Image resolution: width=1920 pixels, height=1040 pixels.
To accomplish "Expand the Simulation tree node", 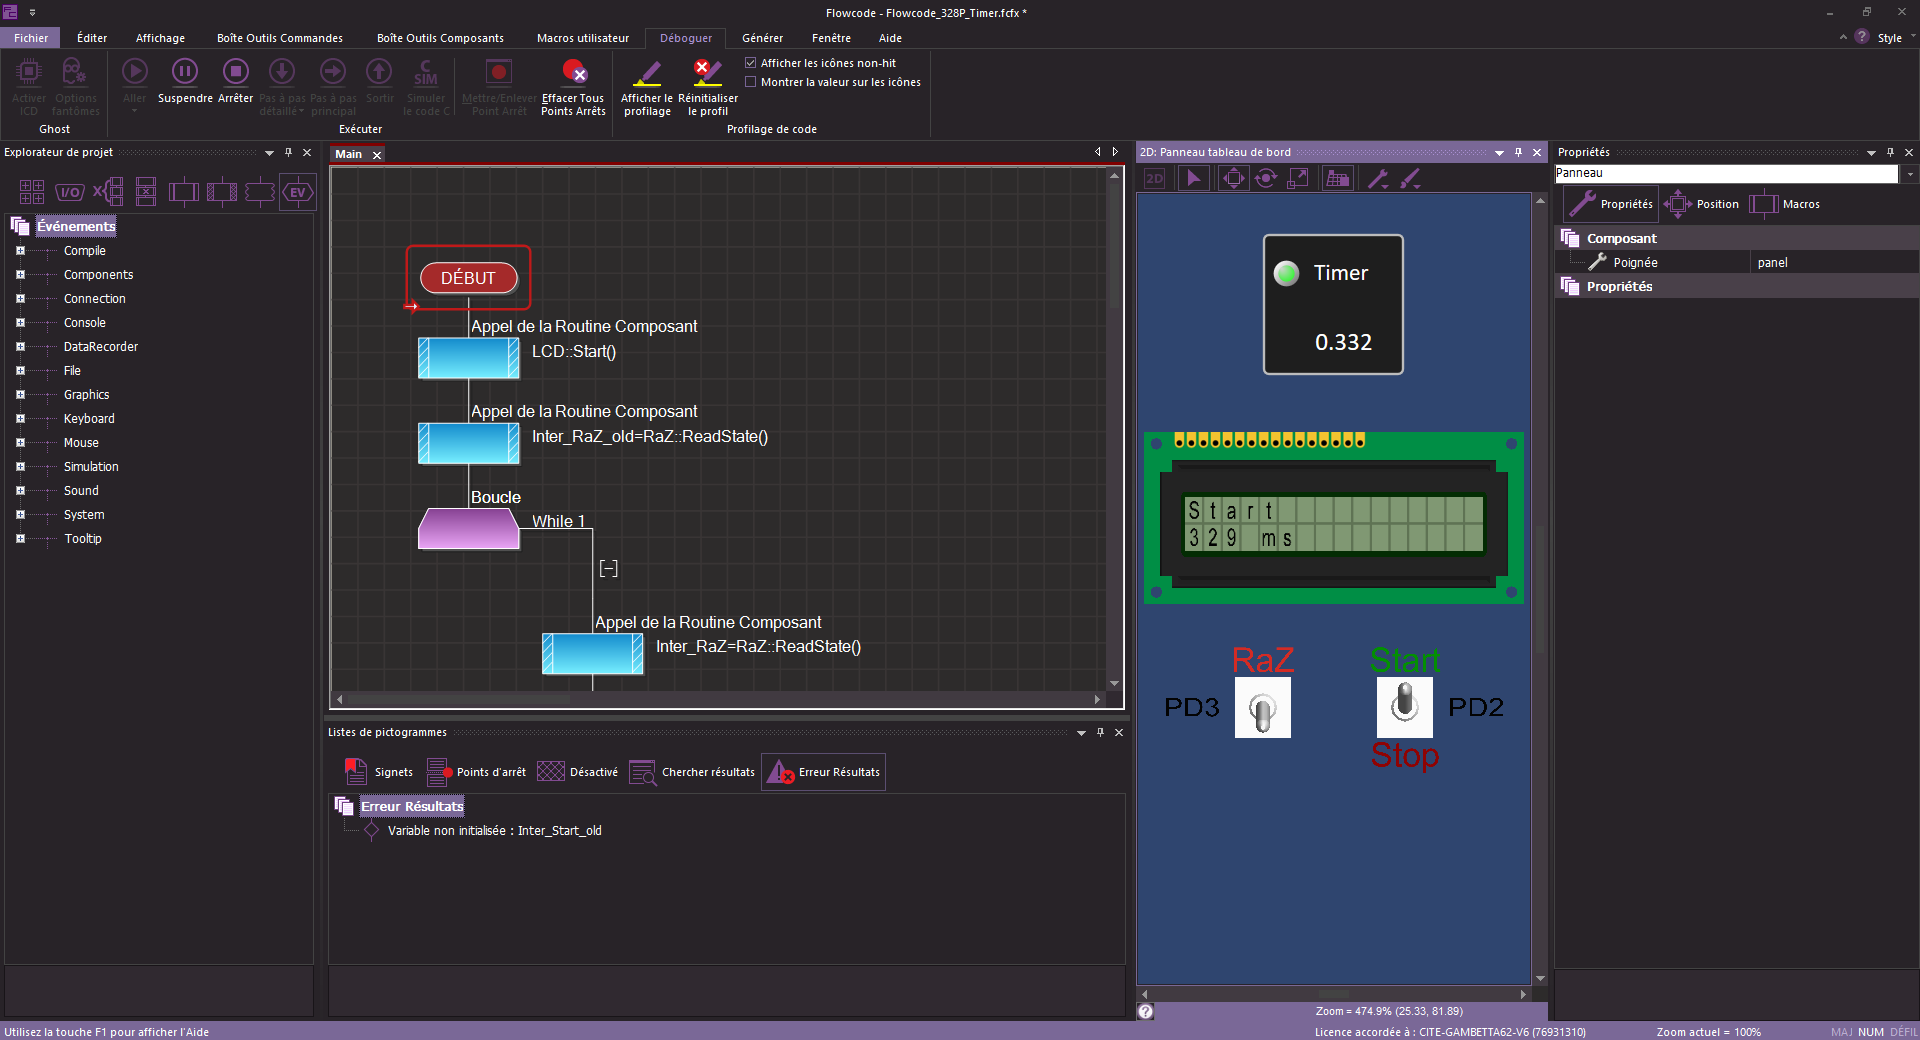I will (x=20, y=467).
